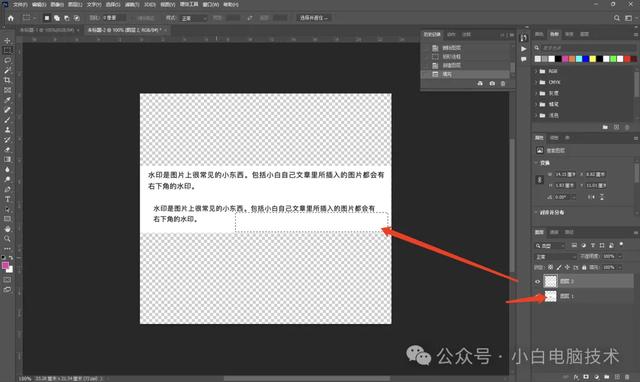Select layer 图层 2 thumbnail
The image size is (640, 382).
pos(551,281)
